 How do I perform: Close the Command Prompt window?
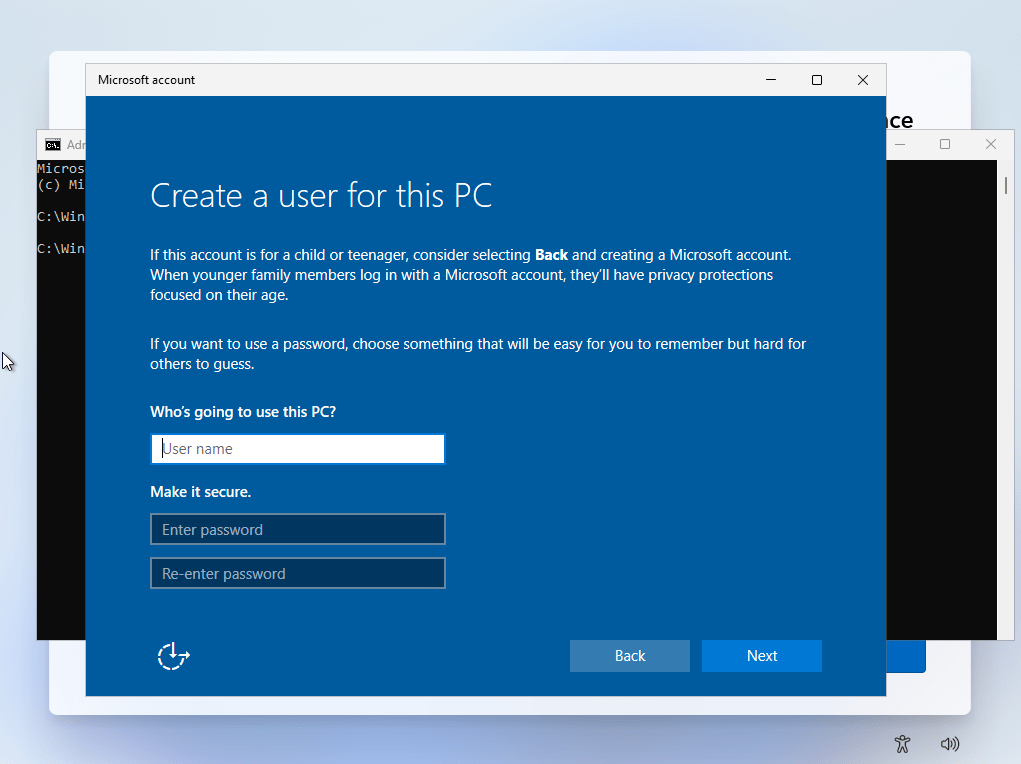[x=990, y=145]
